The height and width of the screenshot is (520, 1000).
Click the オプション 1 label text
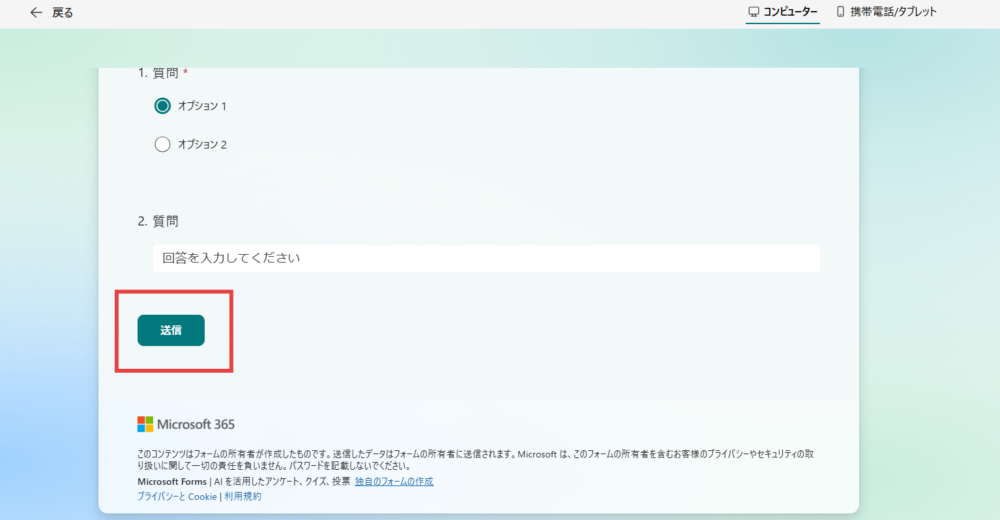tap(202, 106)
